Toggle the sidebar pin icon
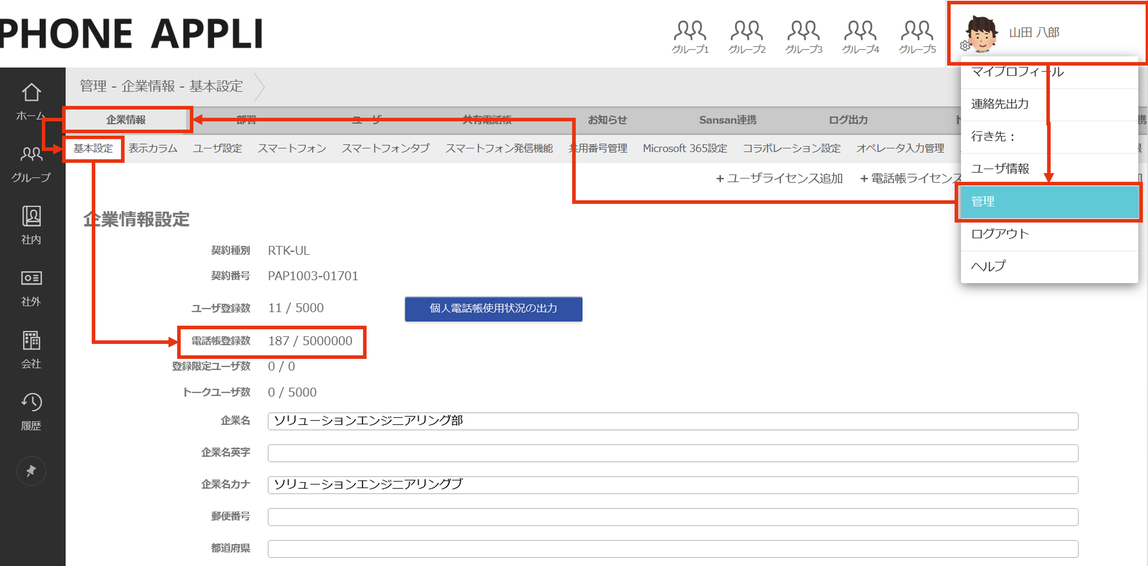The image size is (1148, 566). click(x=31, y=472)
